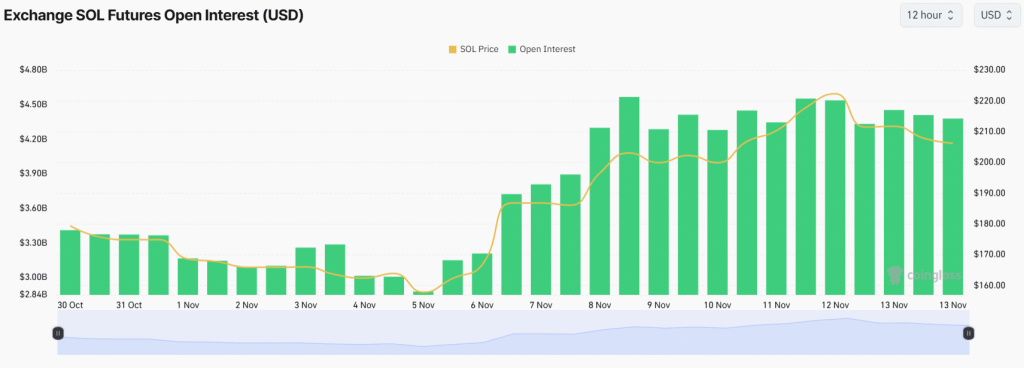This screenshot has height=368, width=1024.
Task: Click the '$230.00' price axis label
Action: tap(989, 70)
